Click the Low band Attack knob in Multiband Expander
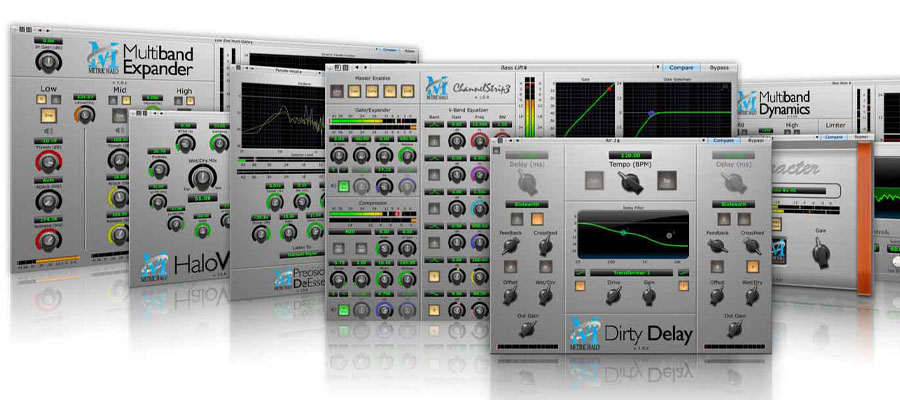The width and height of the screenshot is (900, 400). 48,201
